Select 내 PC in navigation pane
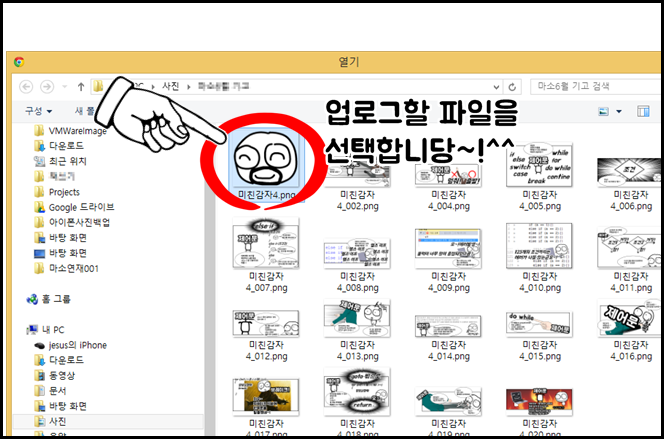The height and width of the screenshot is (439, 664). pyautogui.click(x=45, y=329)
